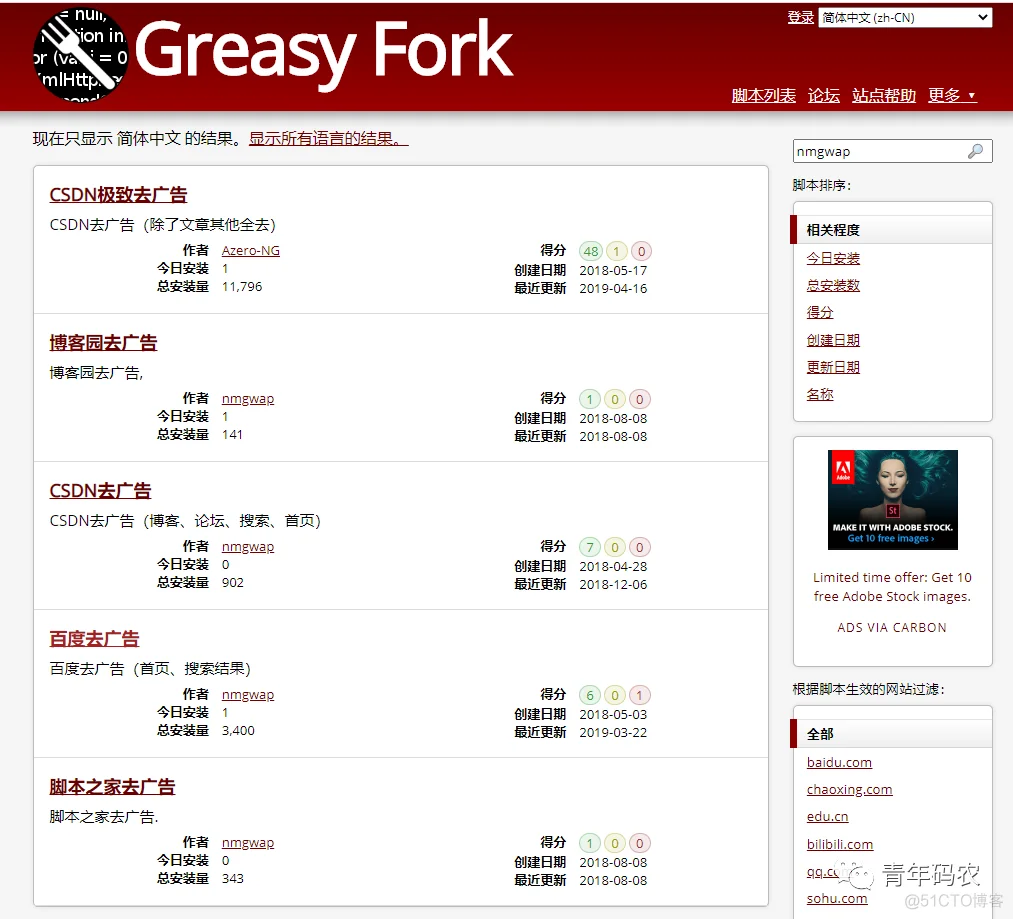This screenshot has height=919, width=1013.
Task: Open author nmgwap under 脚本之家去广告
Action: (x=248, y=842)
